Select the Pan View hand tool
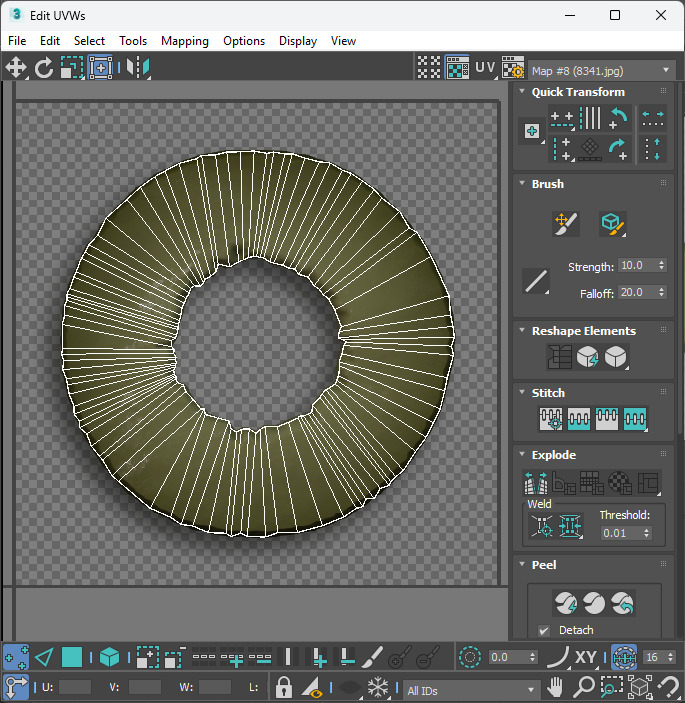This screenshot has width=685, height=703. (555, 686)
